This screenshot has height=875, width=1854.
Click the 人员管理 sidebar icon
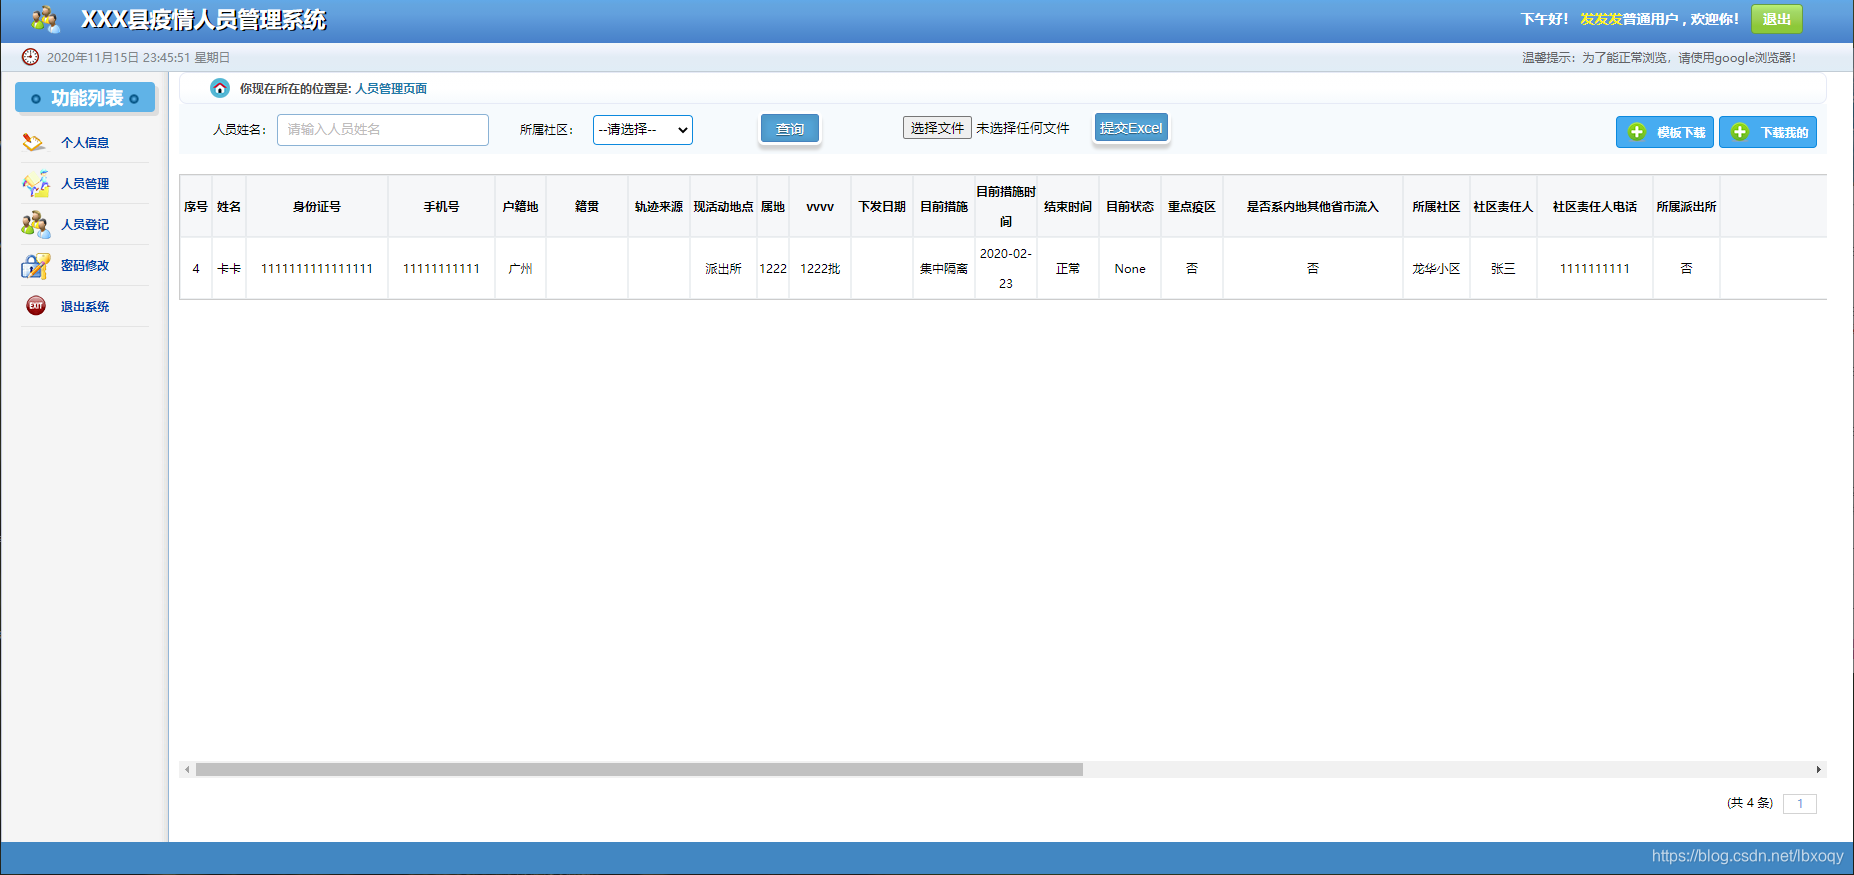click(35, 183)
